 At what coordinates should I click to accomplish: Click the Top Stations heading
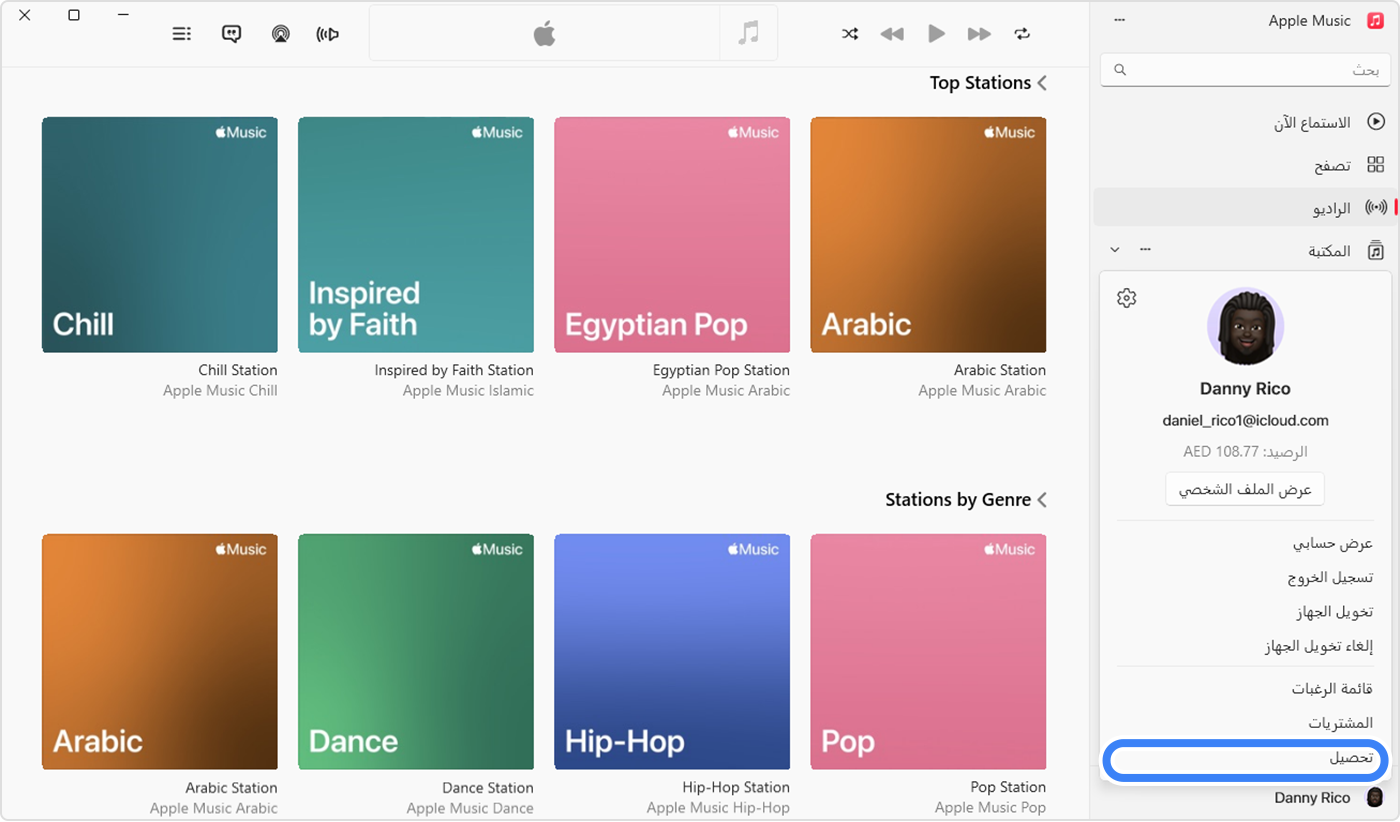pyautogui.click(x=980, y=83)
